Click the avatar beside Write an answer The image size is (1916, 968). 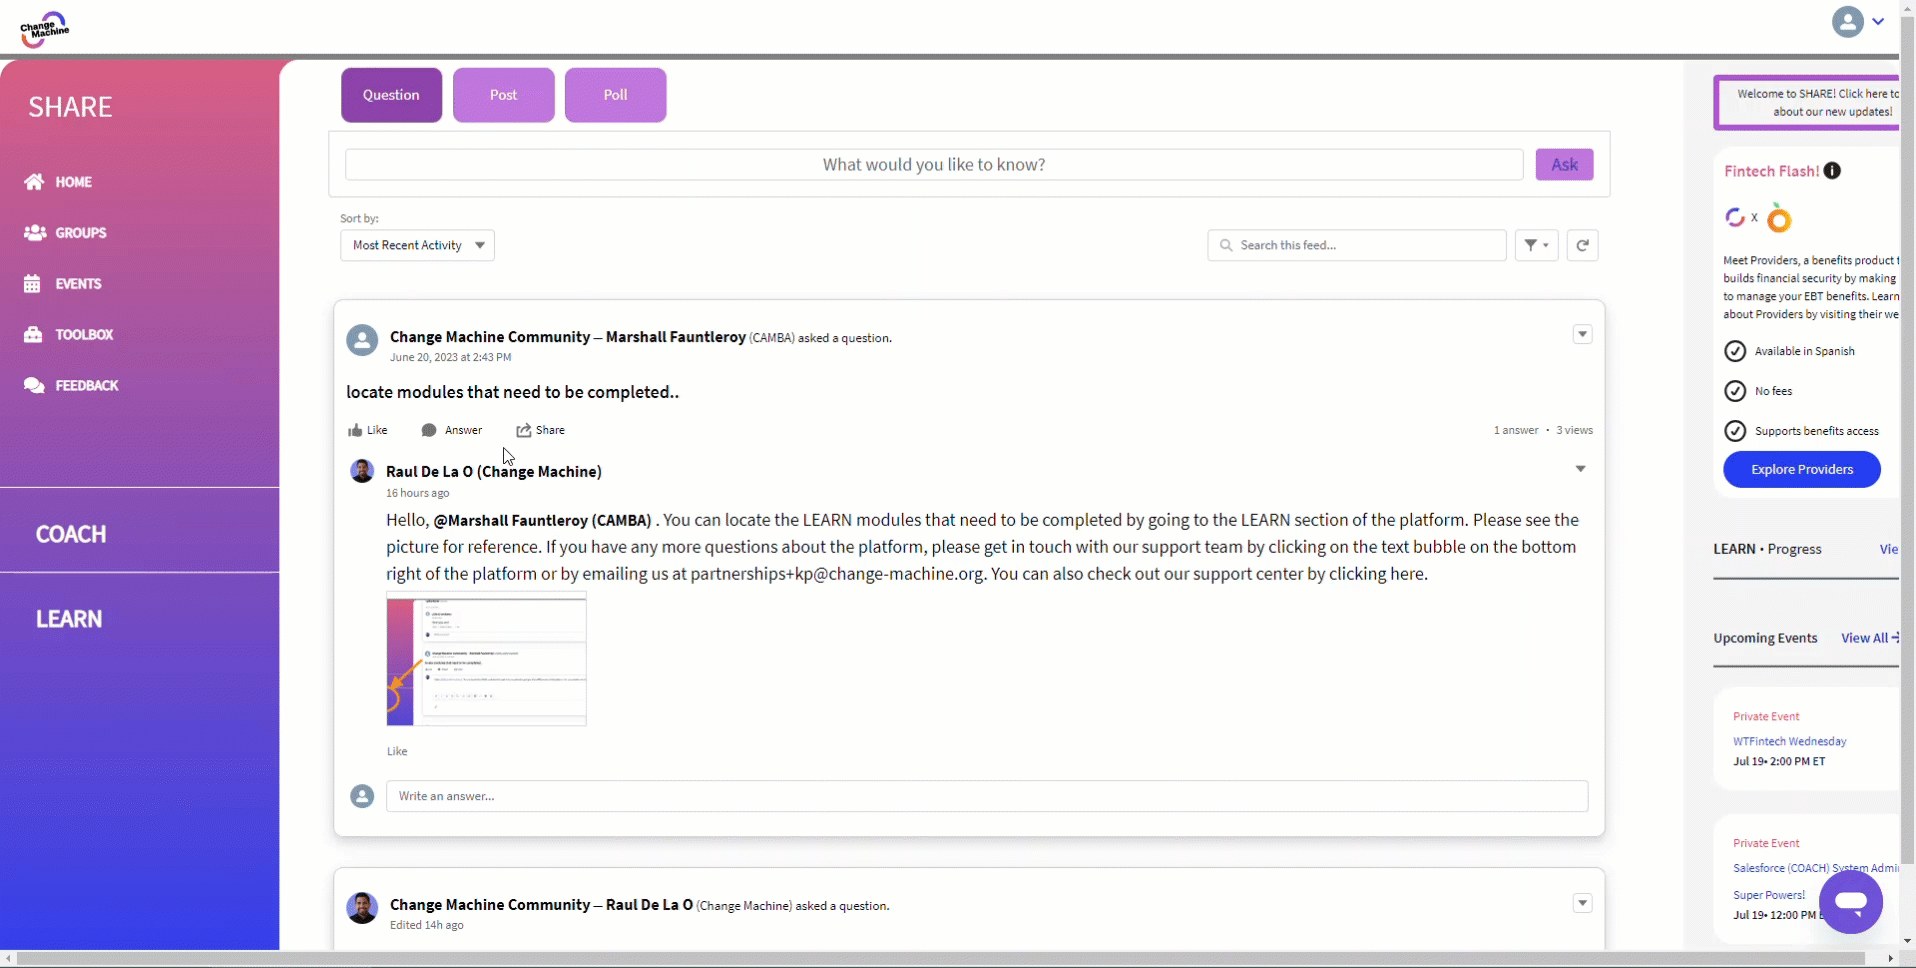(362, 796)
